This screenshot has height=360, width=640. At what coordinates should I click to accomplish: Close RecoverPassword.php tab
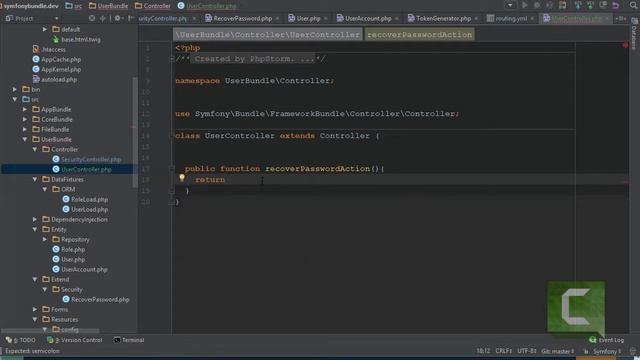coord(277,19)
